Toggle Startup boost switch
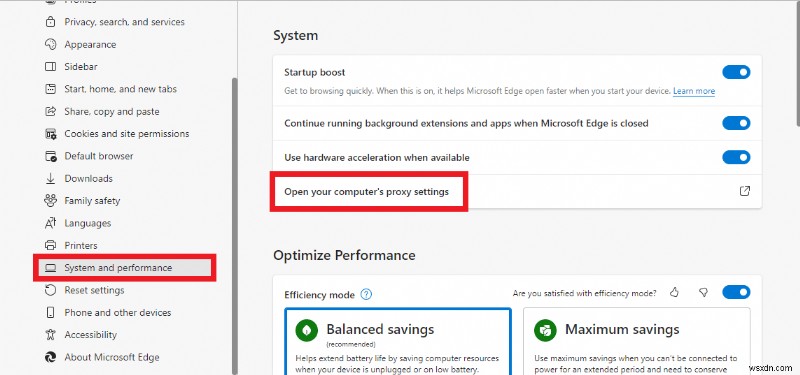This screenshot has width=800, height=375. pyautogui.click(x=736, y=72)
